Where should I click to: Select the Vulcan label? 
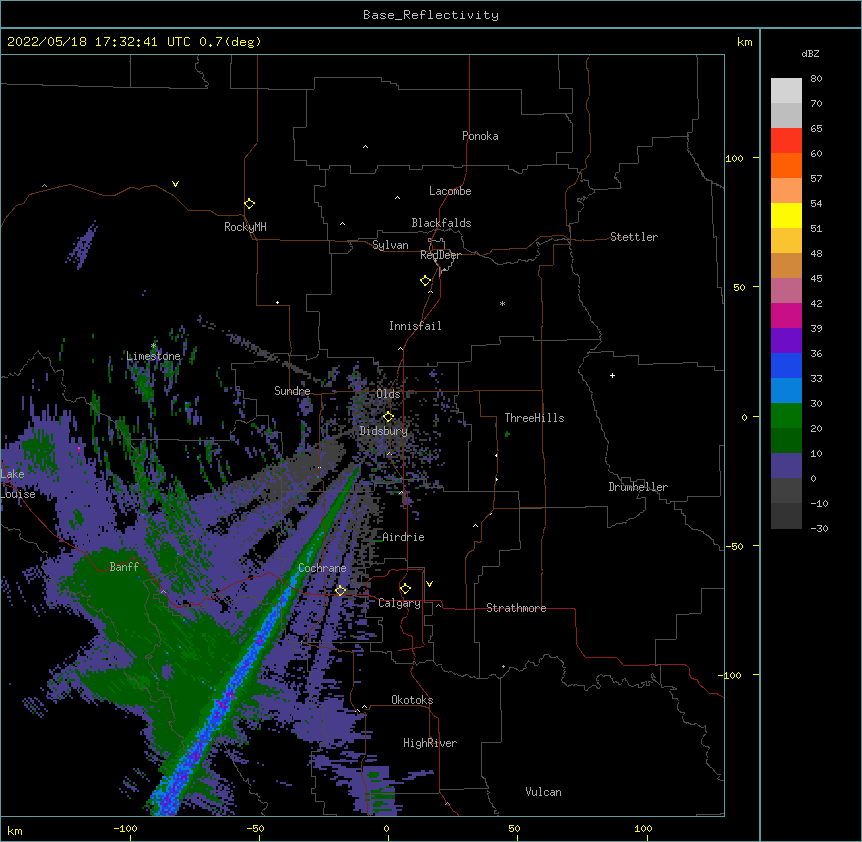[x=543, y=792]
